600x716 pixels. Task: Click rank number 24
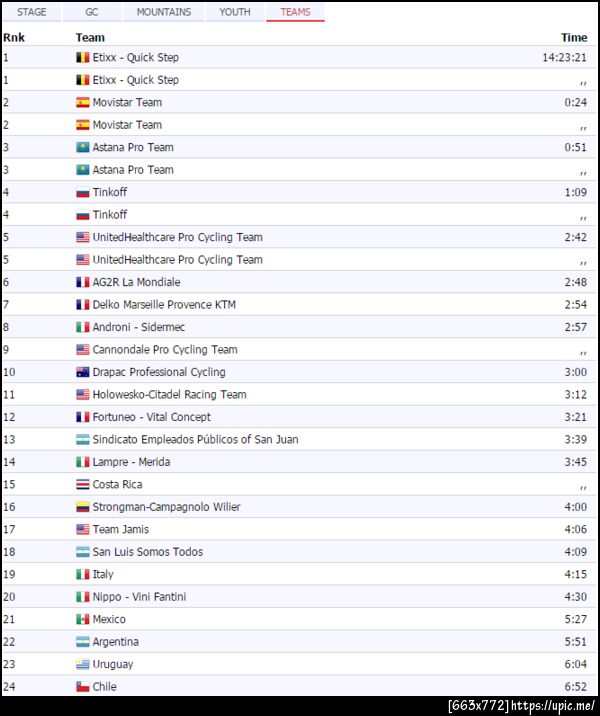9,687
